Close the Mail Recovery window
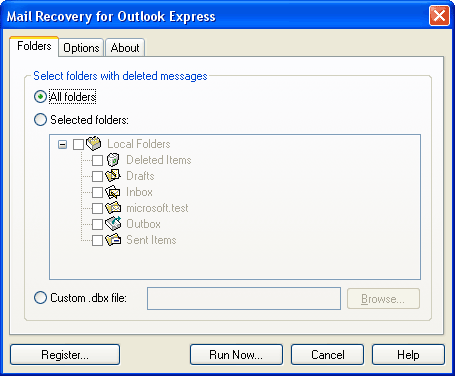Image resolution: width=455 pixels, height=376 pixels. [x=439, y=16]
